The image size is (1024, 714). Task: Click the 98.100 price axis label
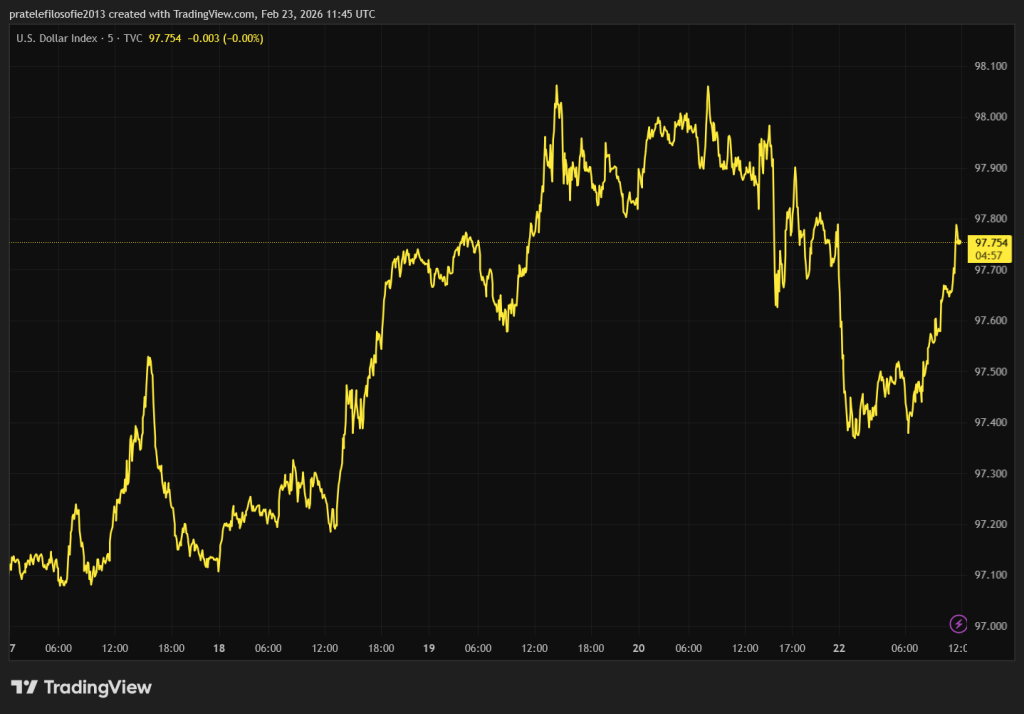coord(990,66)
